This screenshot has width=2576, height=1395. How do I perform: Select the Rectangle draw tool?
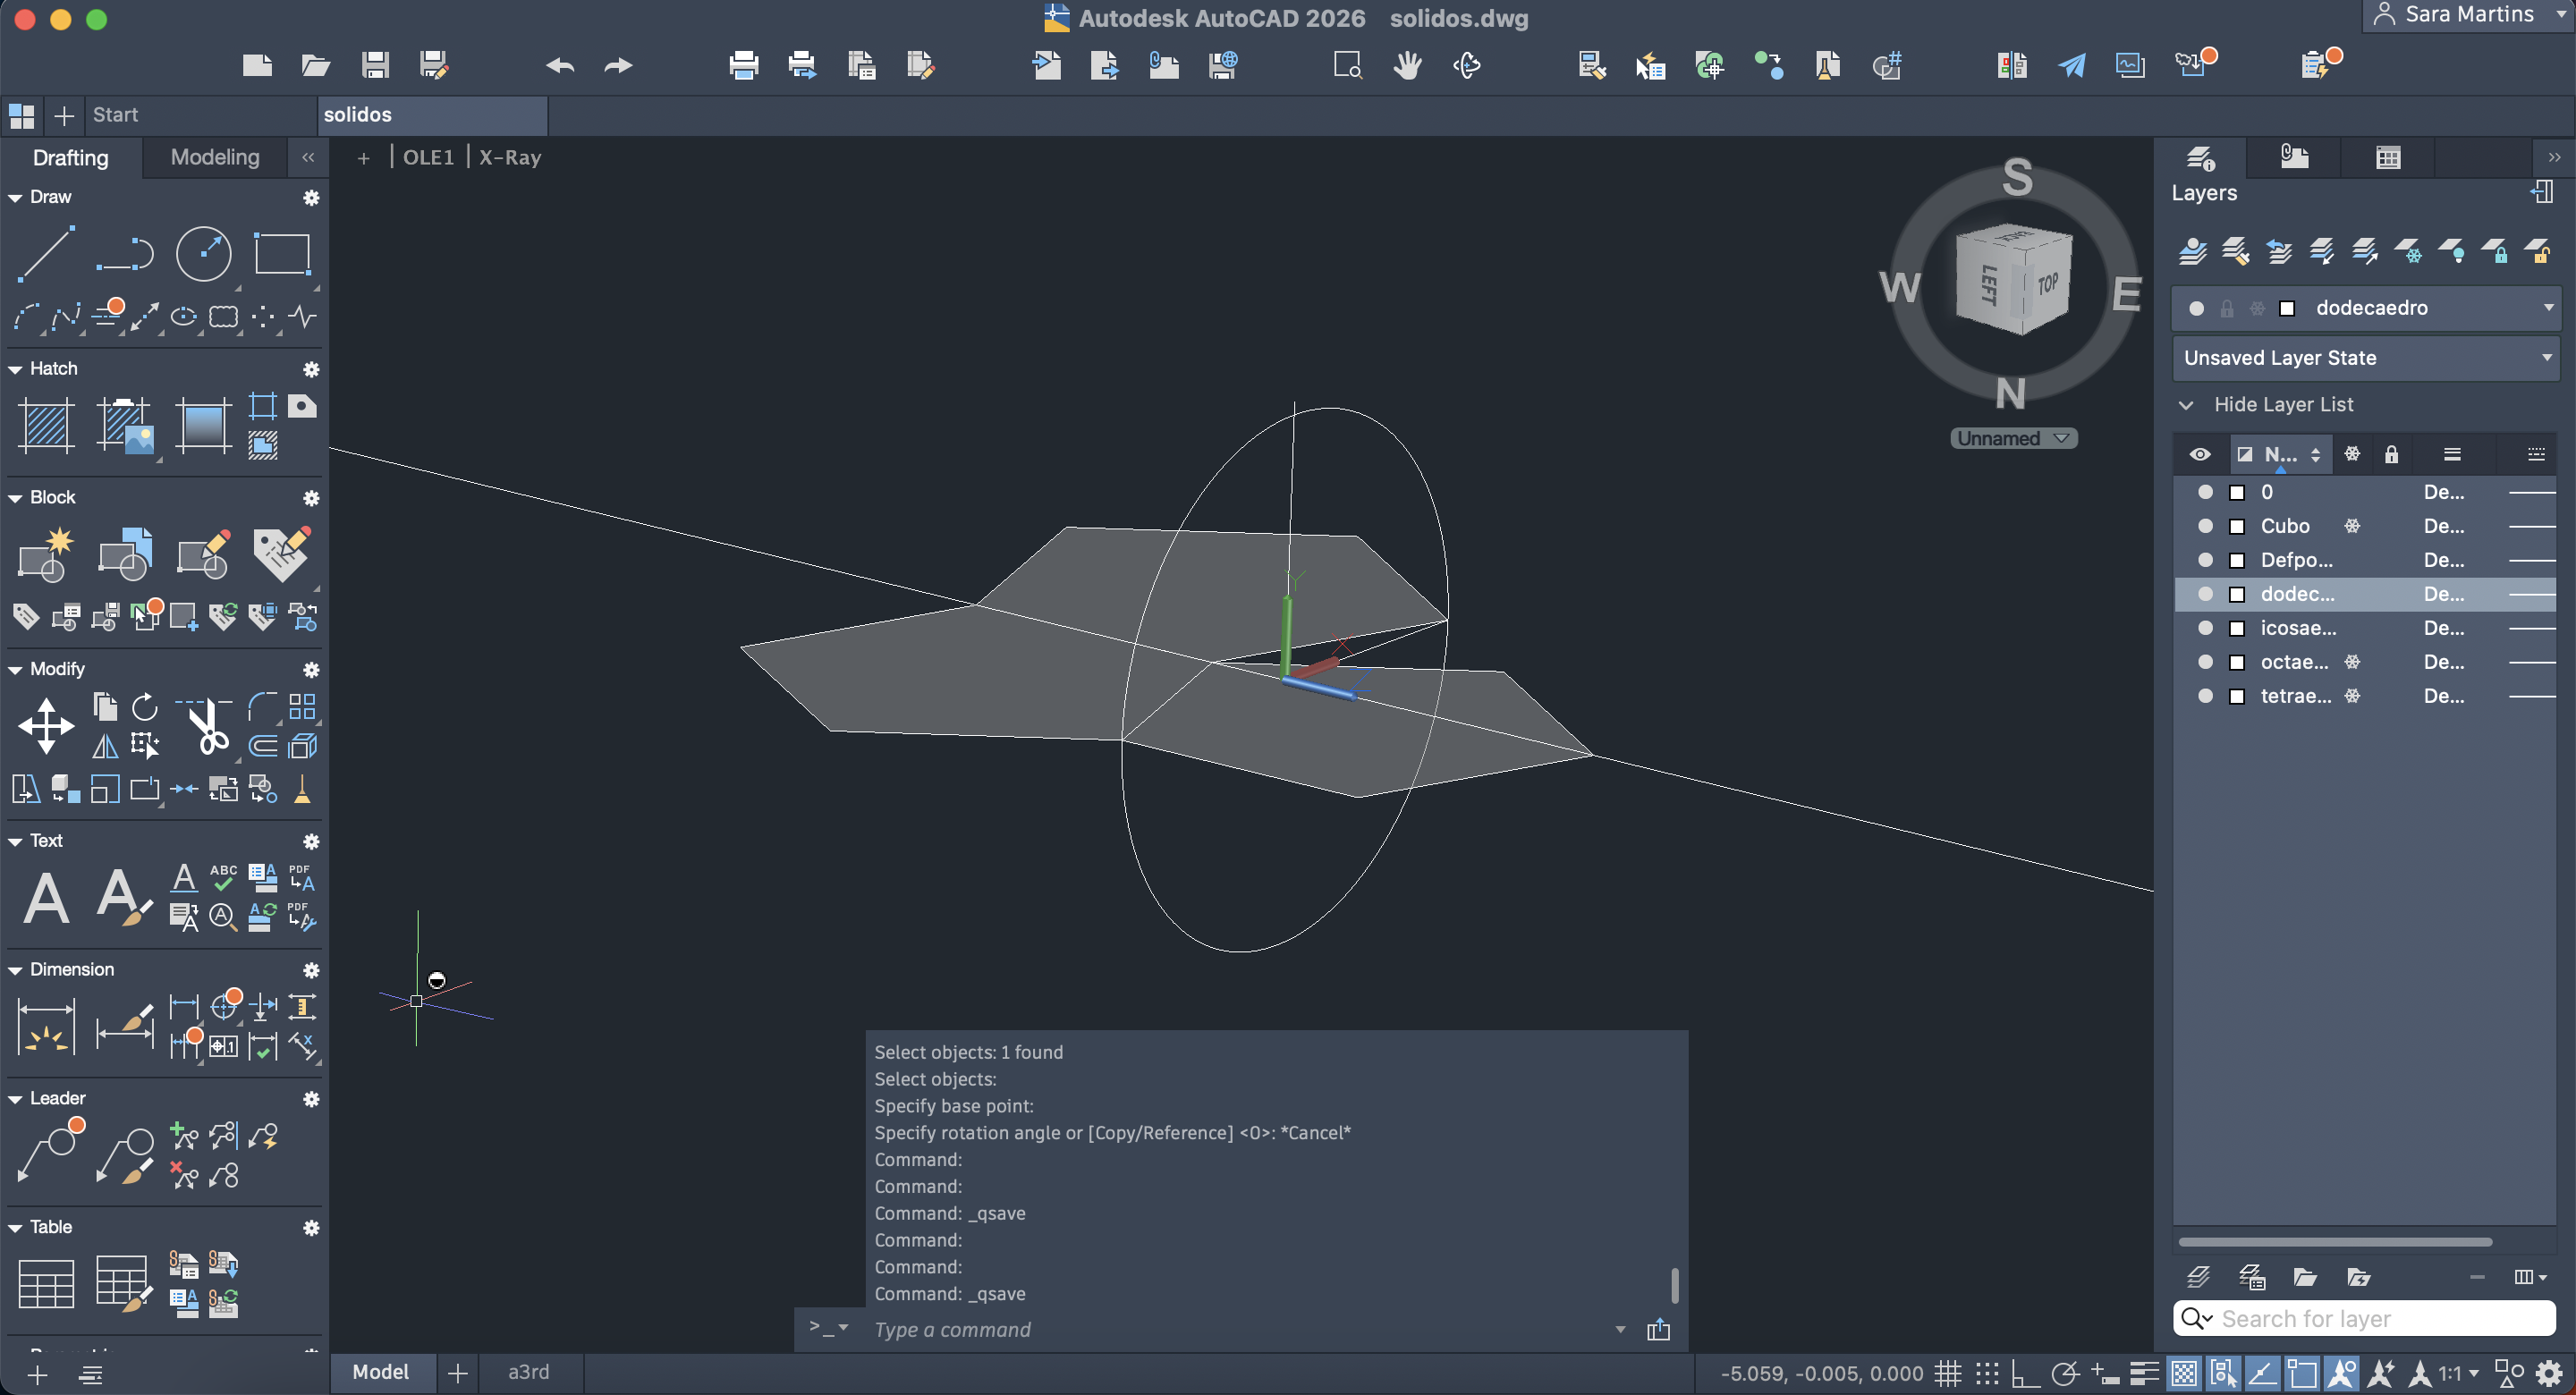click(x=282, y=253)
